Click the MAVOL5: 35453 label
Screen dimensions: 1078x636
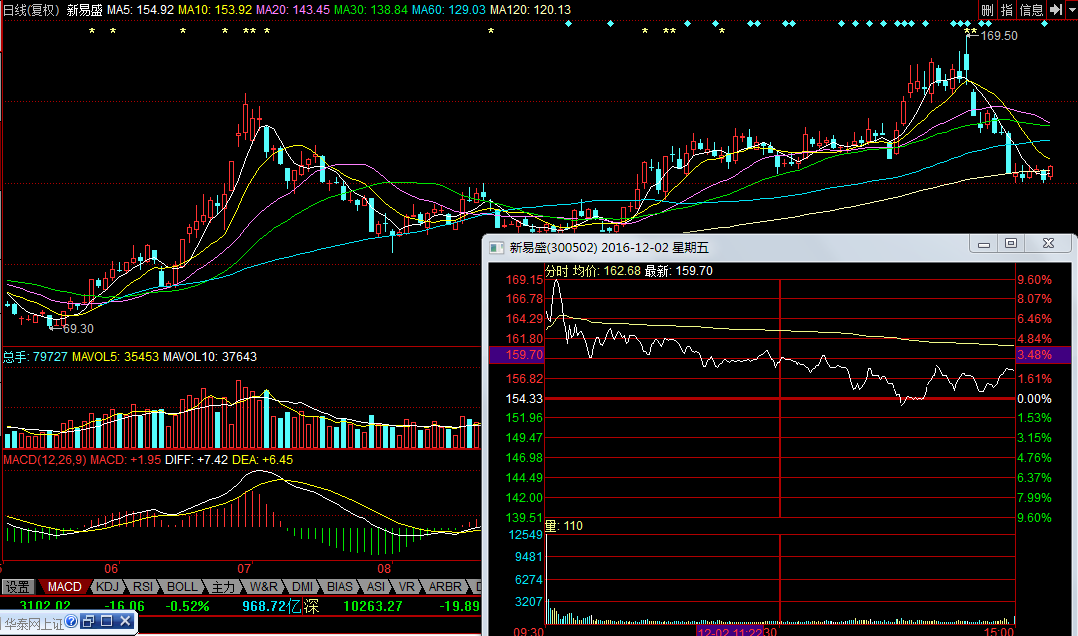(116, 357)
